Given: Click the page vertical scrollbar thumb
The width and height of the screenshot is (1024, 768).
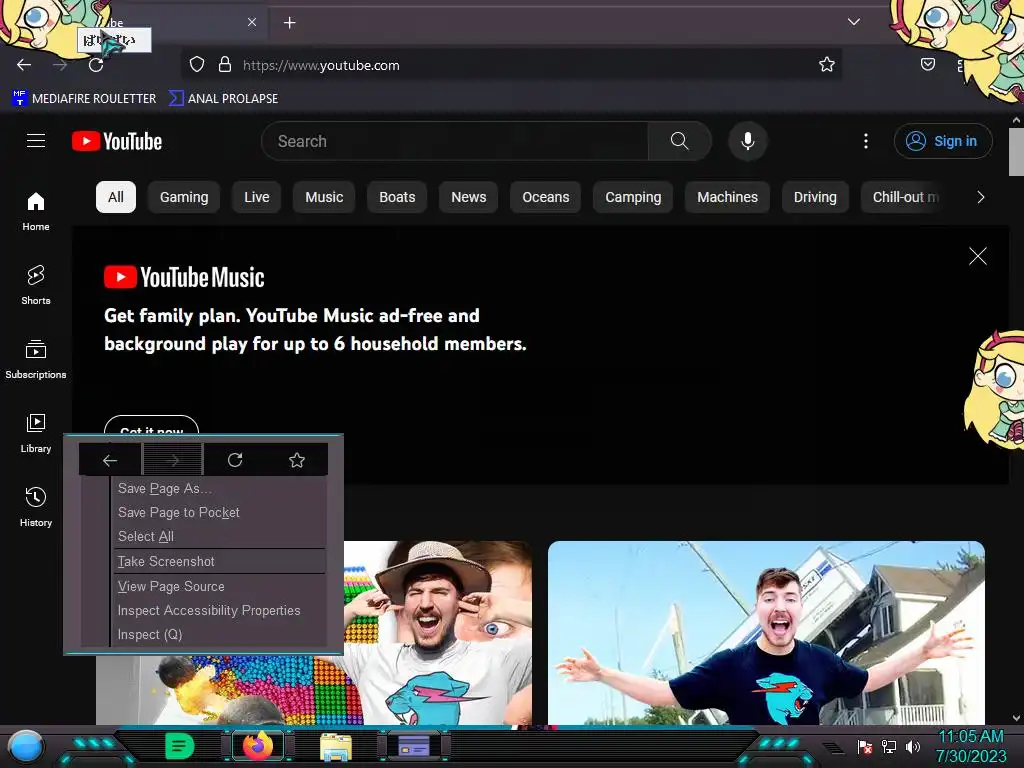Looking at the screenshot, I should click(1016, 152).
